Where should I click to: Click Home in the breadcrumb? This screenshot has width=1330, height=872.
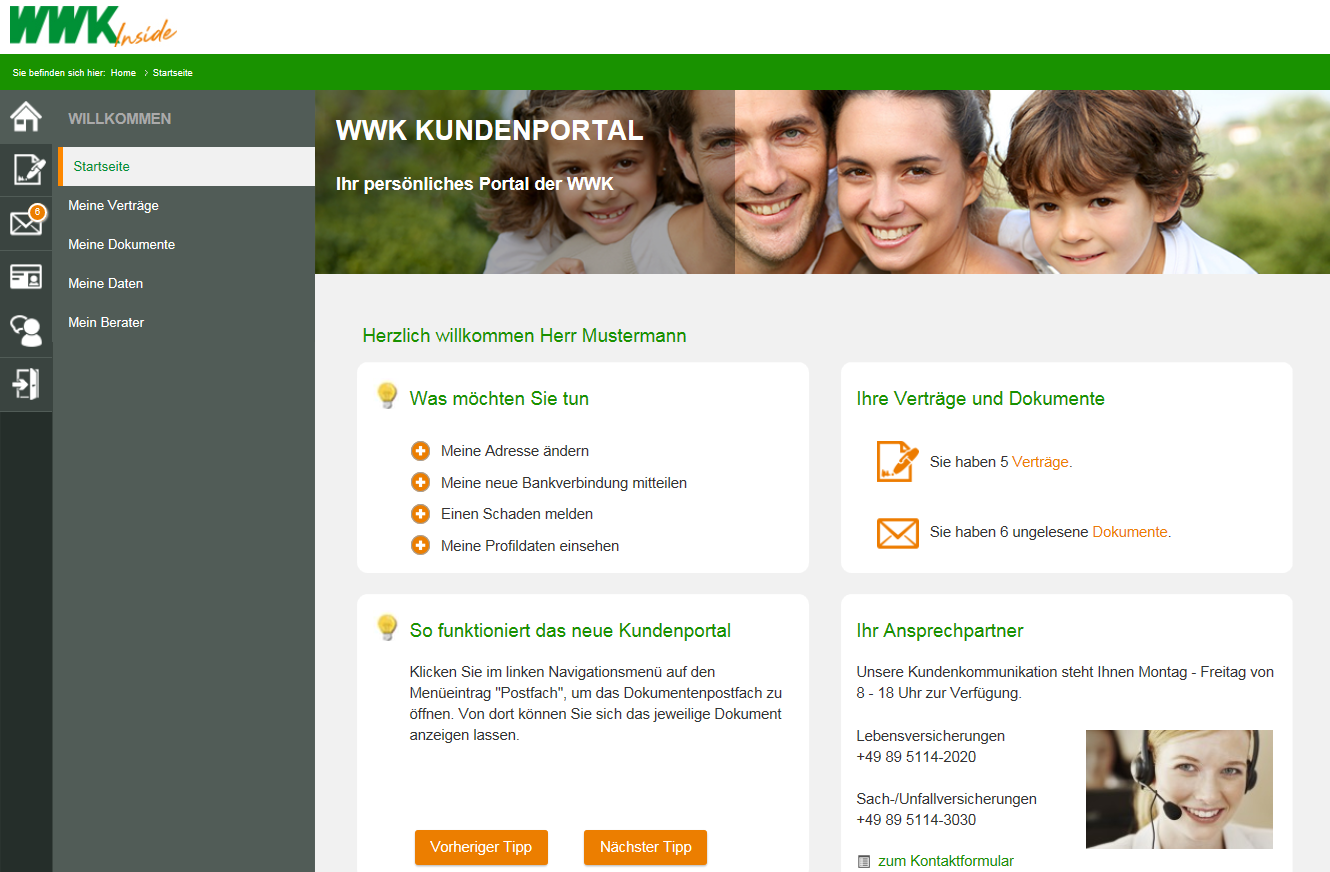click(123, 73)
